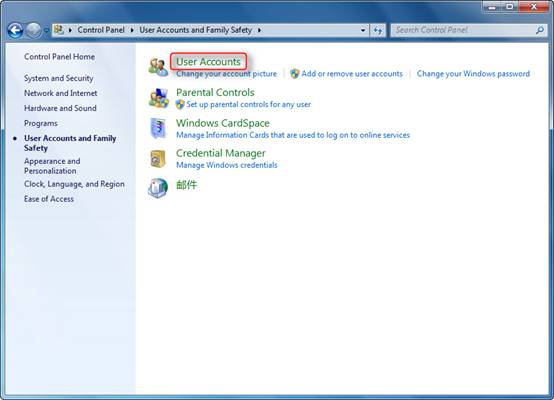
Task: Click shield icon beside Set up parental controls
Action: [180, 104]
